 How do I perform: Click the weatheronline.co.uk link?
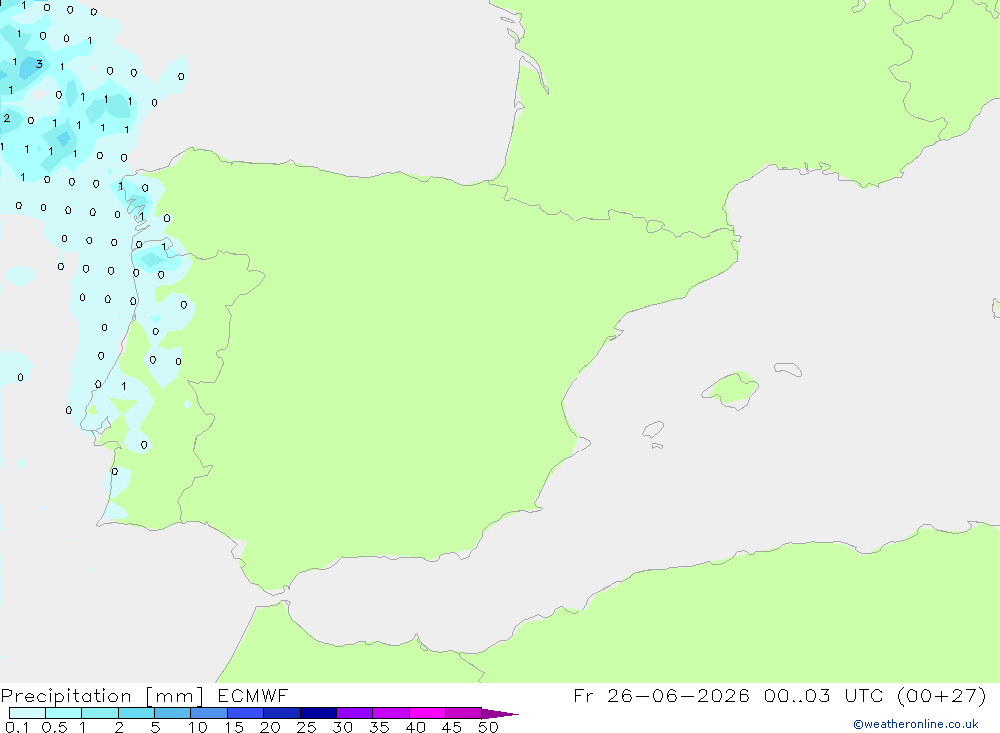(x=916, y=724)
